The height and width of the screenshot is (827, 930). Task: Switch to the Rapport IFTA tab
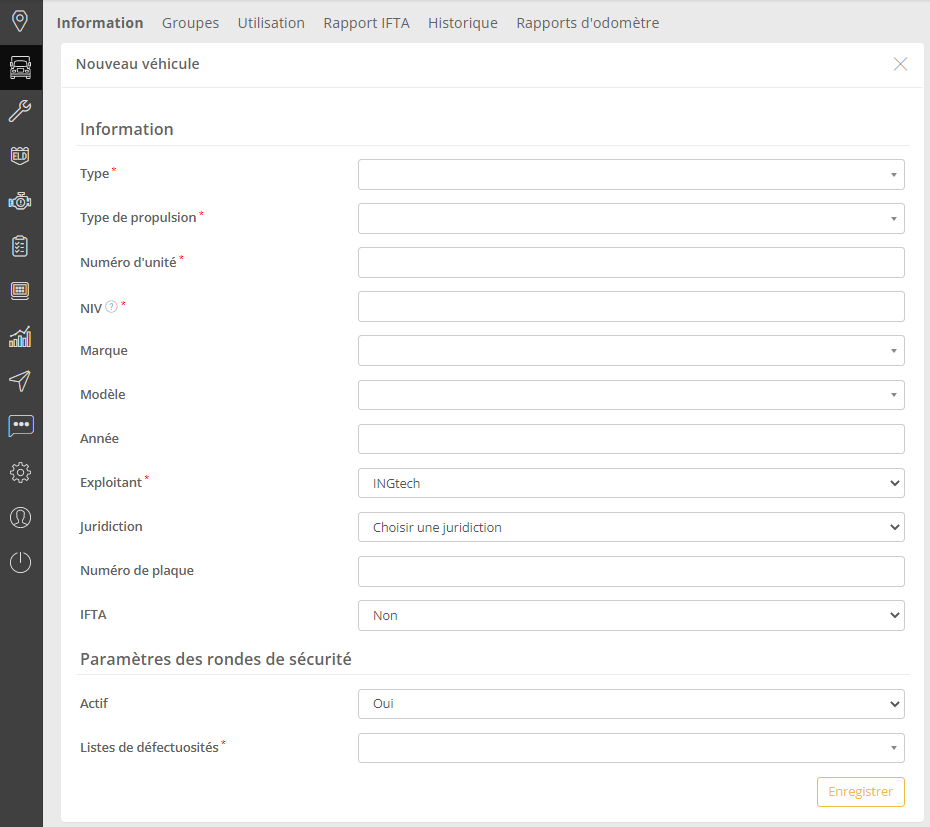366,23
